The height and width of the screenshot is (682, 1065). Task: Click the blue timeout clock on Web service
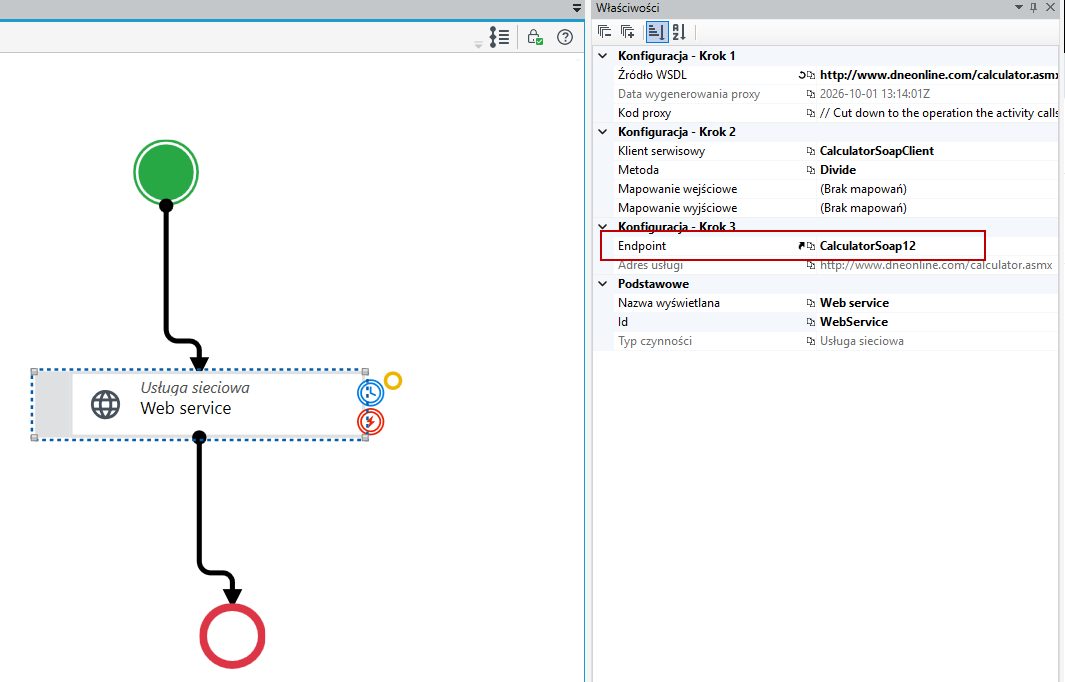pyautogui.click(x=371, y=393)
